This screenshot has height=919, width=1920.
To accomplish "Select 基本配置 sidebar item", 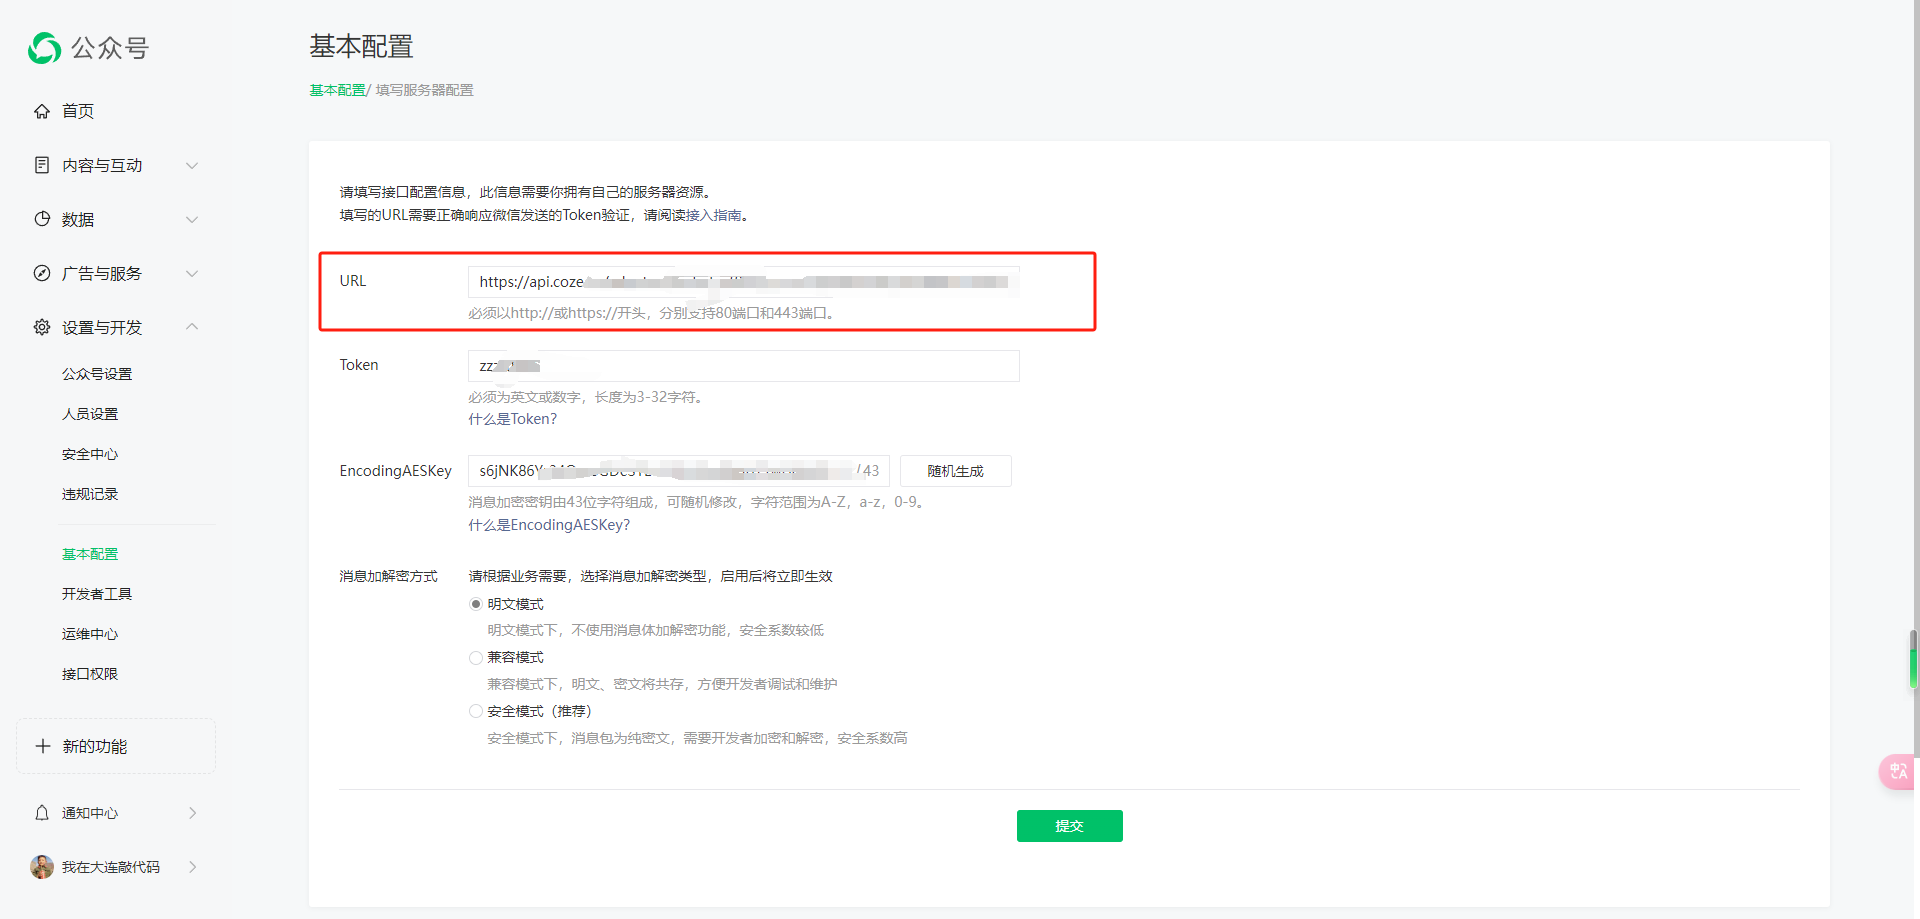I will tap(90, 554).
